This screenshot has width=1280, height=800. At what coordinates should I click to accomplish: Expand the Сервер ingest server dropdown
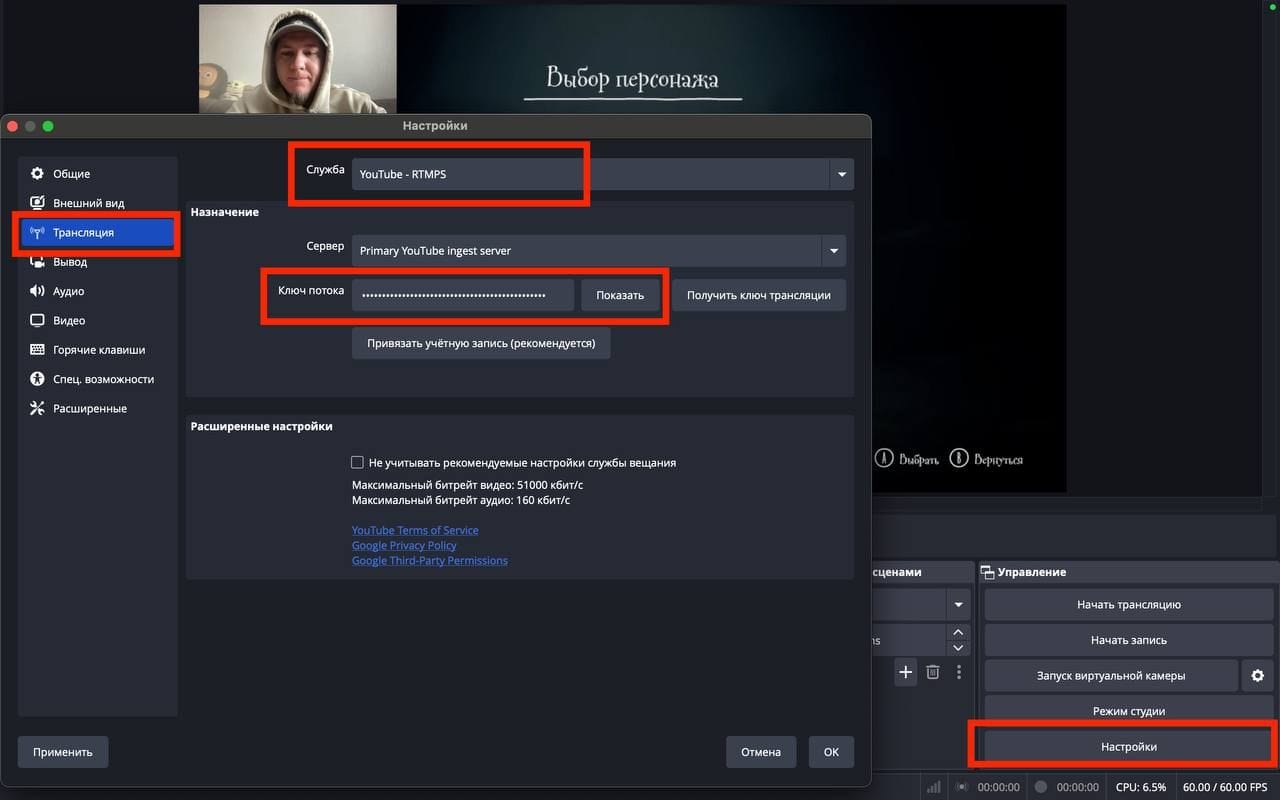[x=833, y=251]
